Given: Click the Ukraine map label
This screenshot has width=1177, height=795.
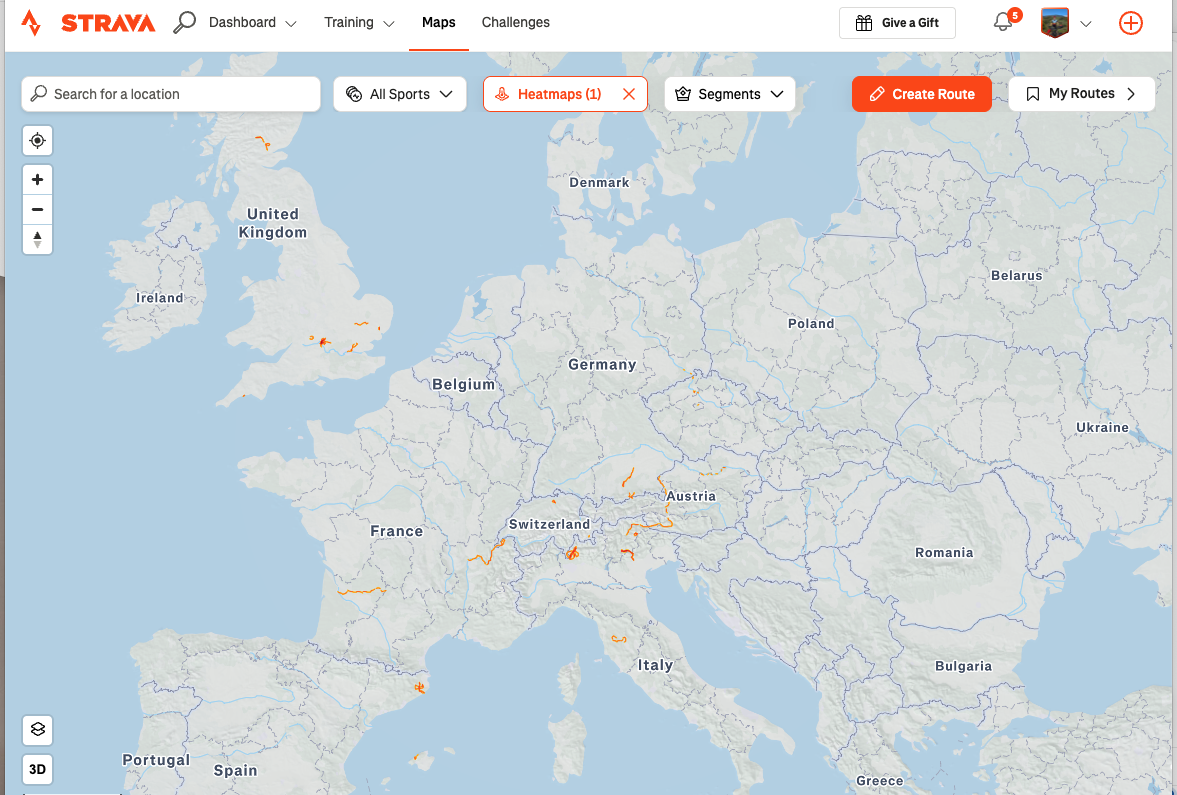Looking at the screenshot, I should pos(1102,427).
